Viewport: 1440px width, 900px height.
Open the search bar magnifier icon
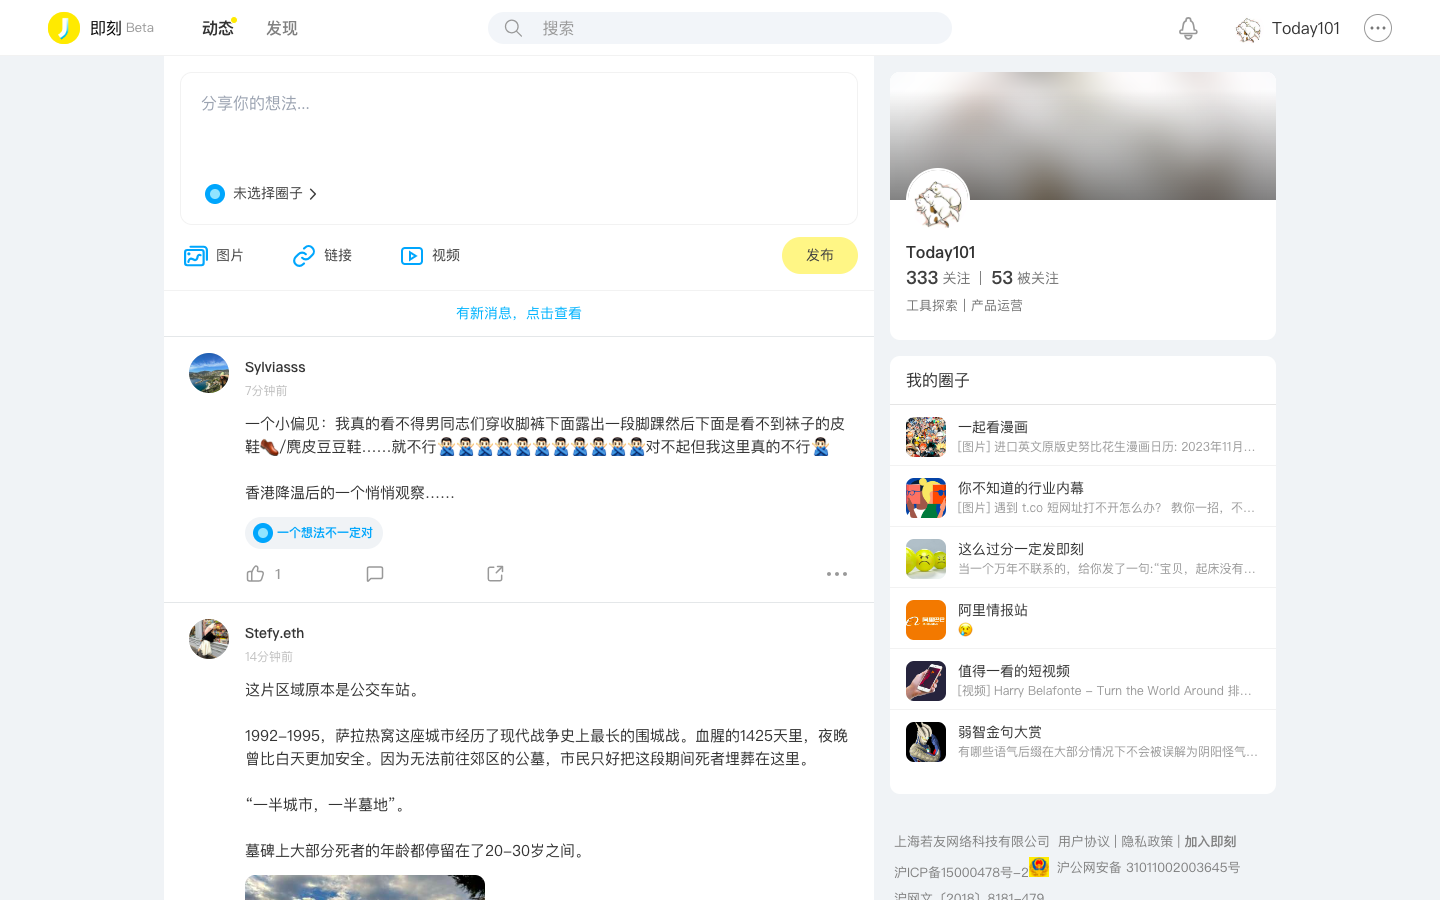coord(513,28)
